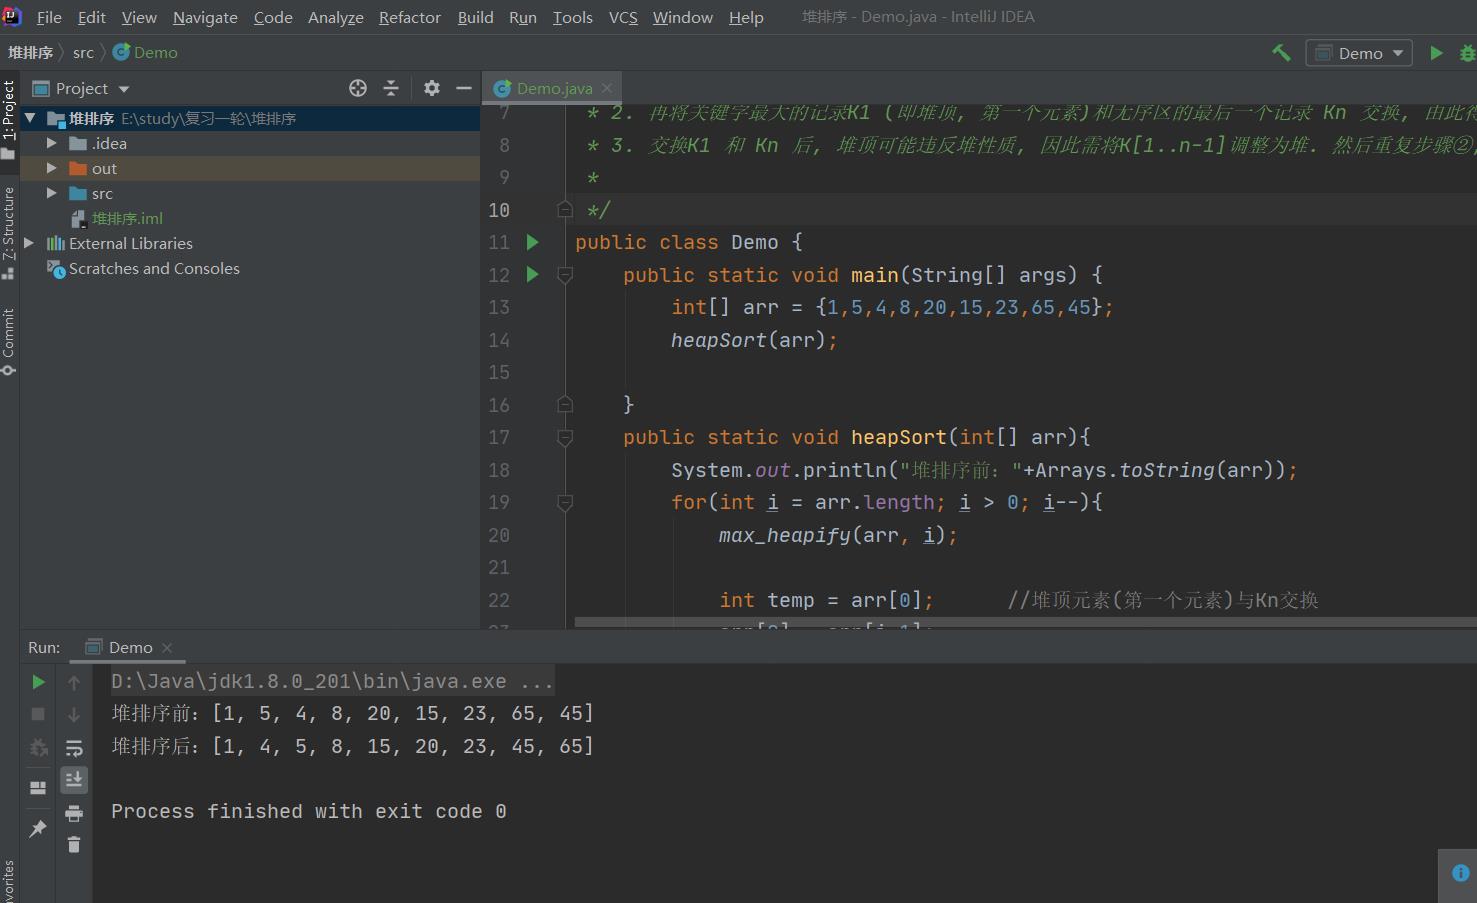
Task: Close the Demo run tab
Action: click(167, 648)
